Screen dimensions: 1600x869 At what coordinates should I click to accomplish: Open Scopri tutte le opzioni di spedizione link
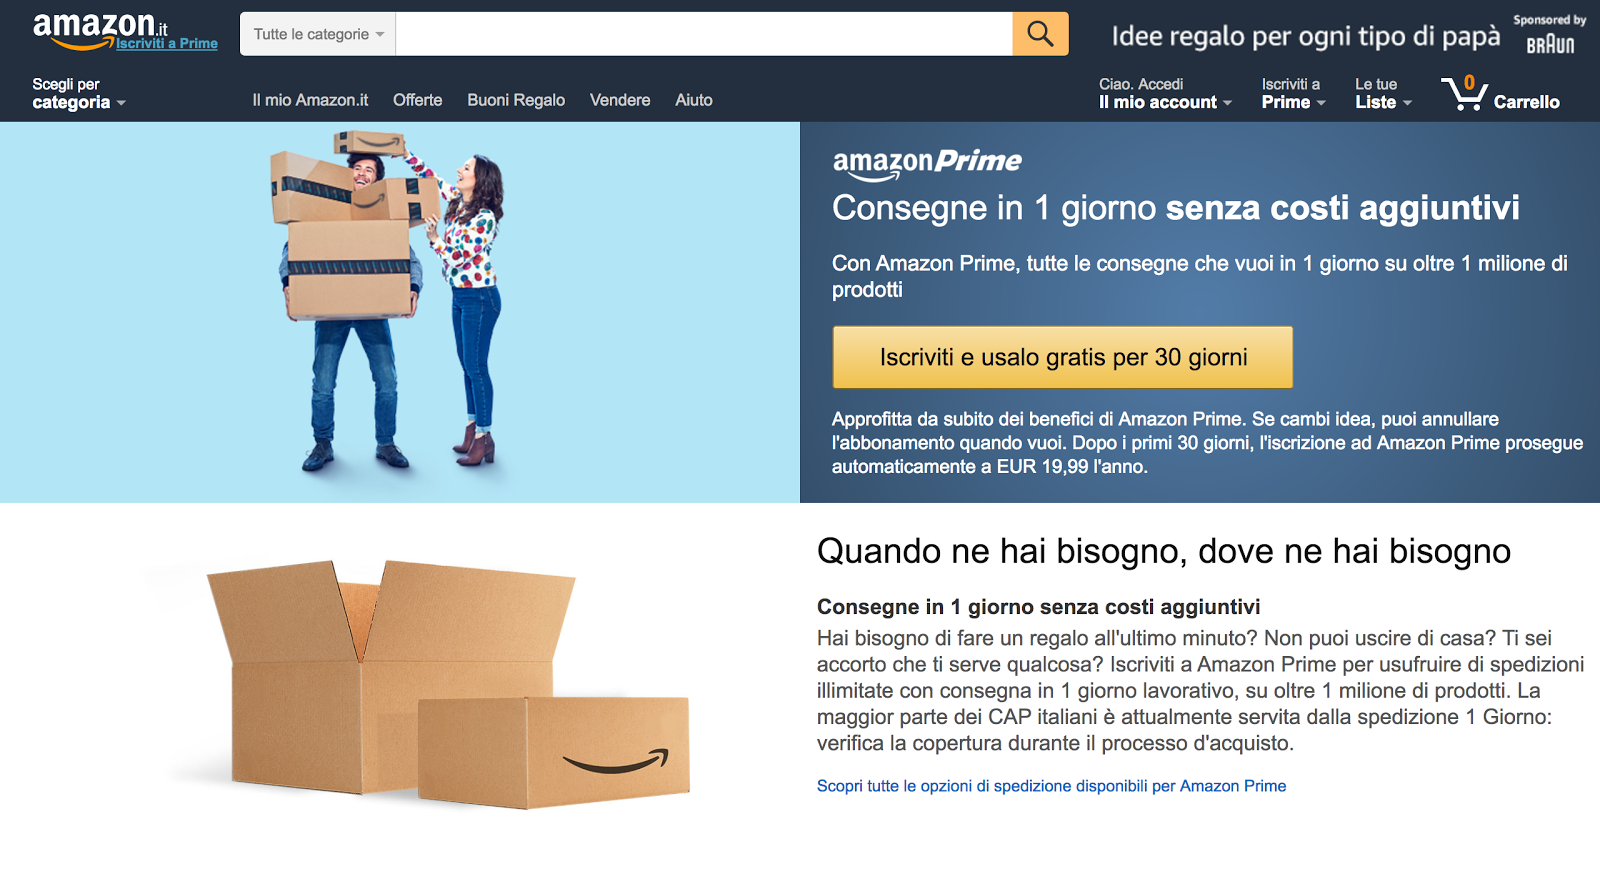(1051, 786)
